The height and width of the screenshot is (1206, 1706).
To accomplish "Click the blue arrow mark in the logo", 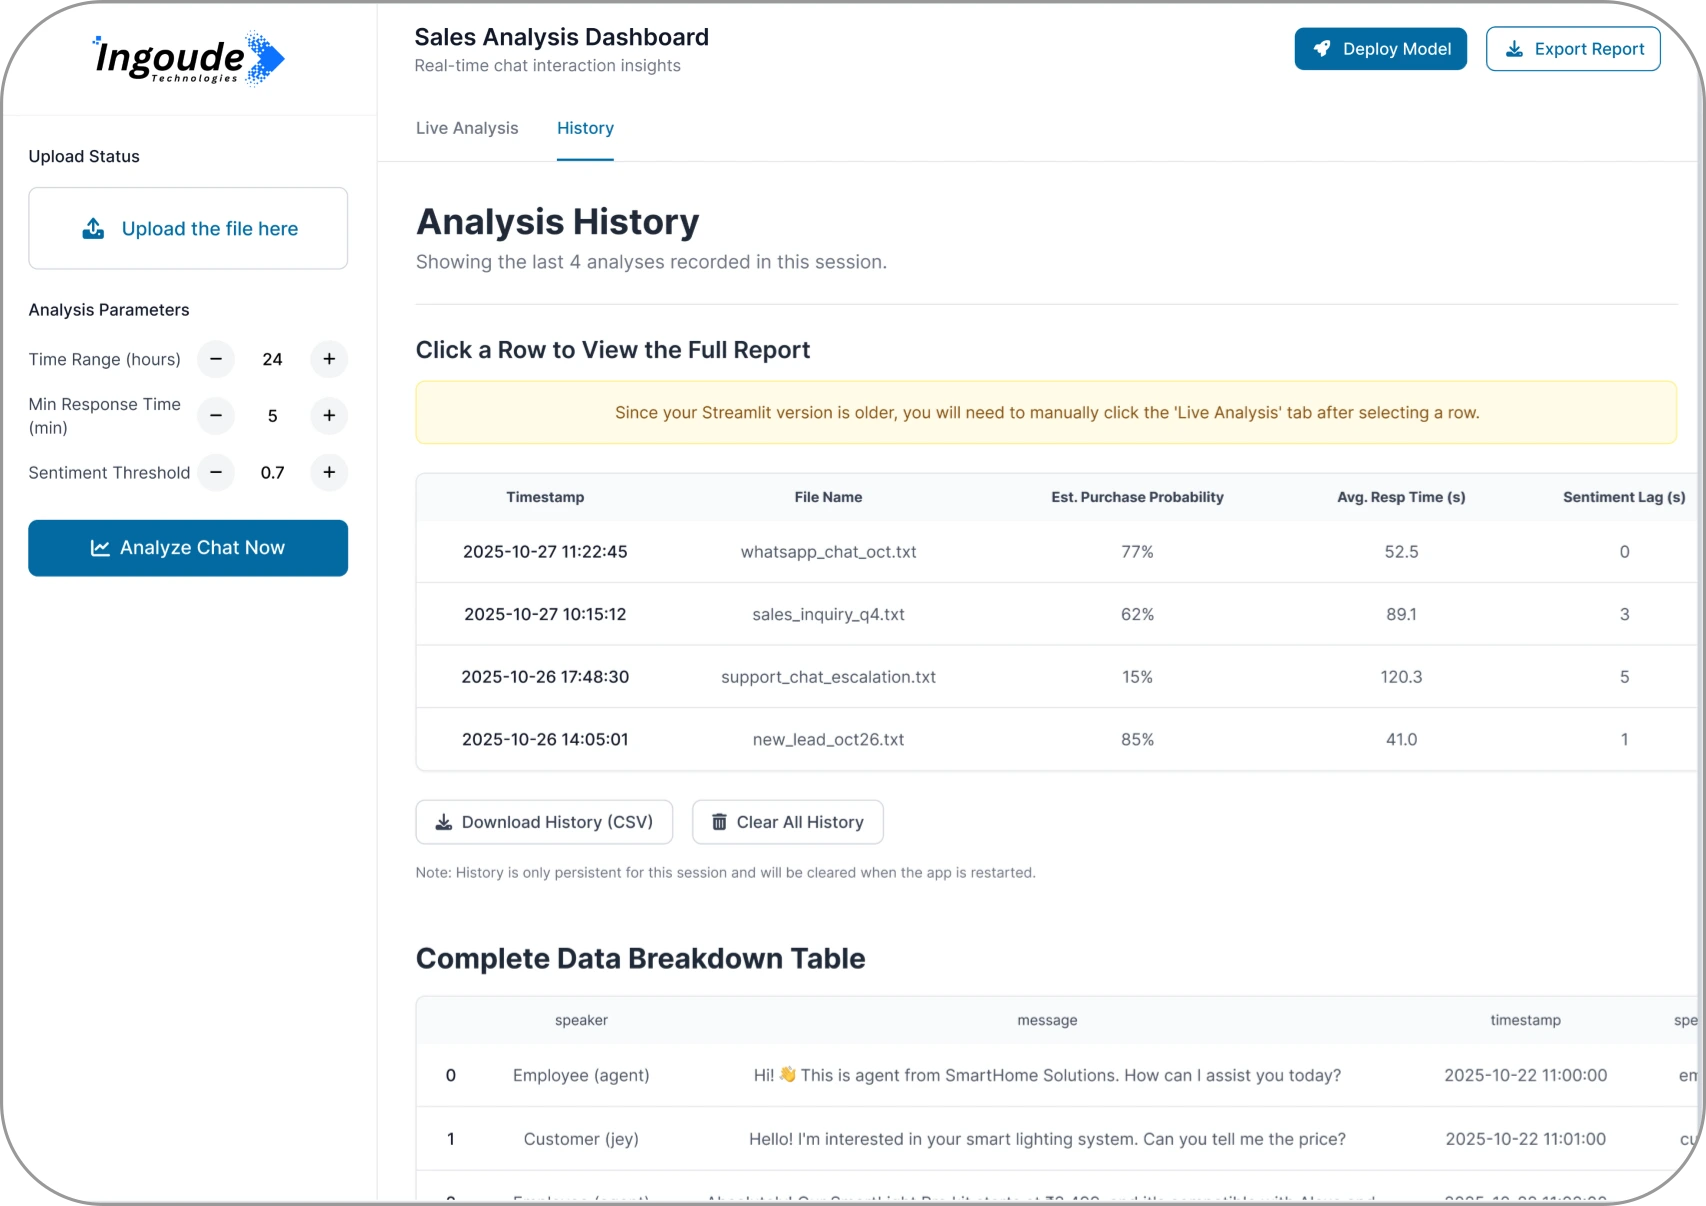I will point(266,58).
